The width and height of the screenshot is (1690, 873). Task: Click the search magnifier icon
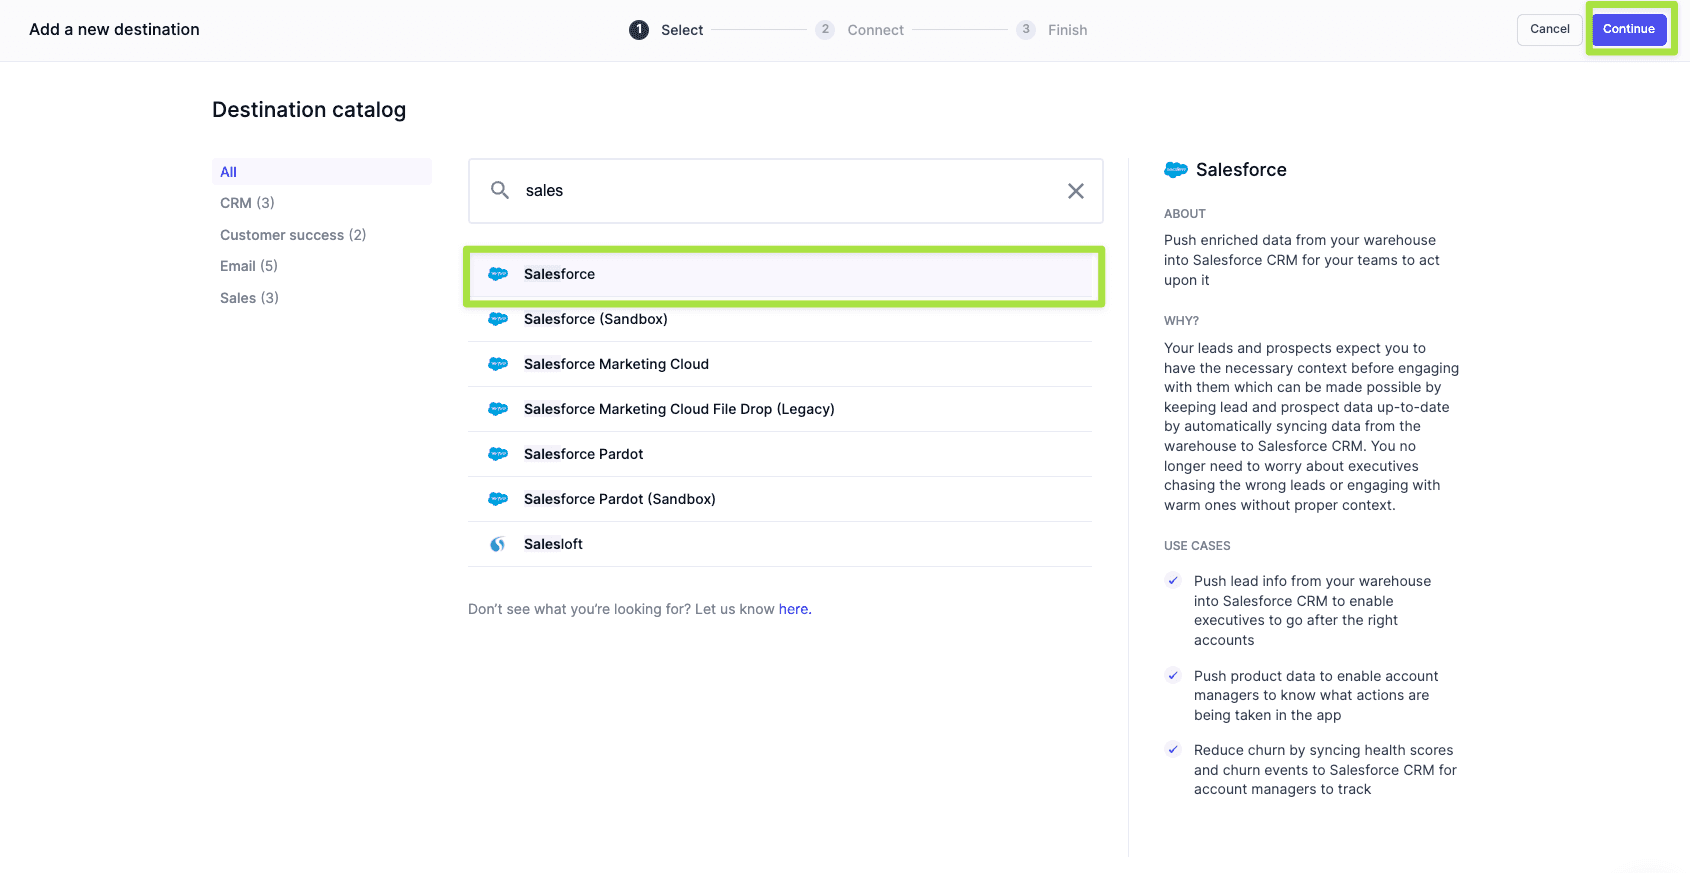(x=500, y=190)
